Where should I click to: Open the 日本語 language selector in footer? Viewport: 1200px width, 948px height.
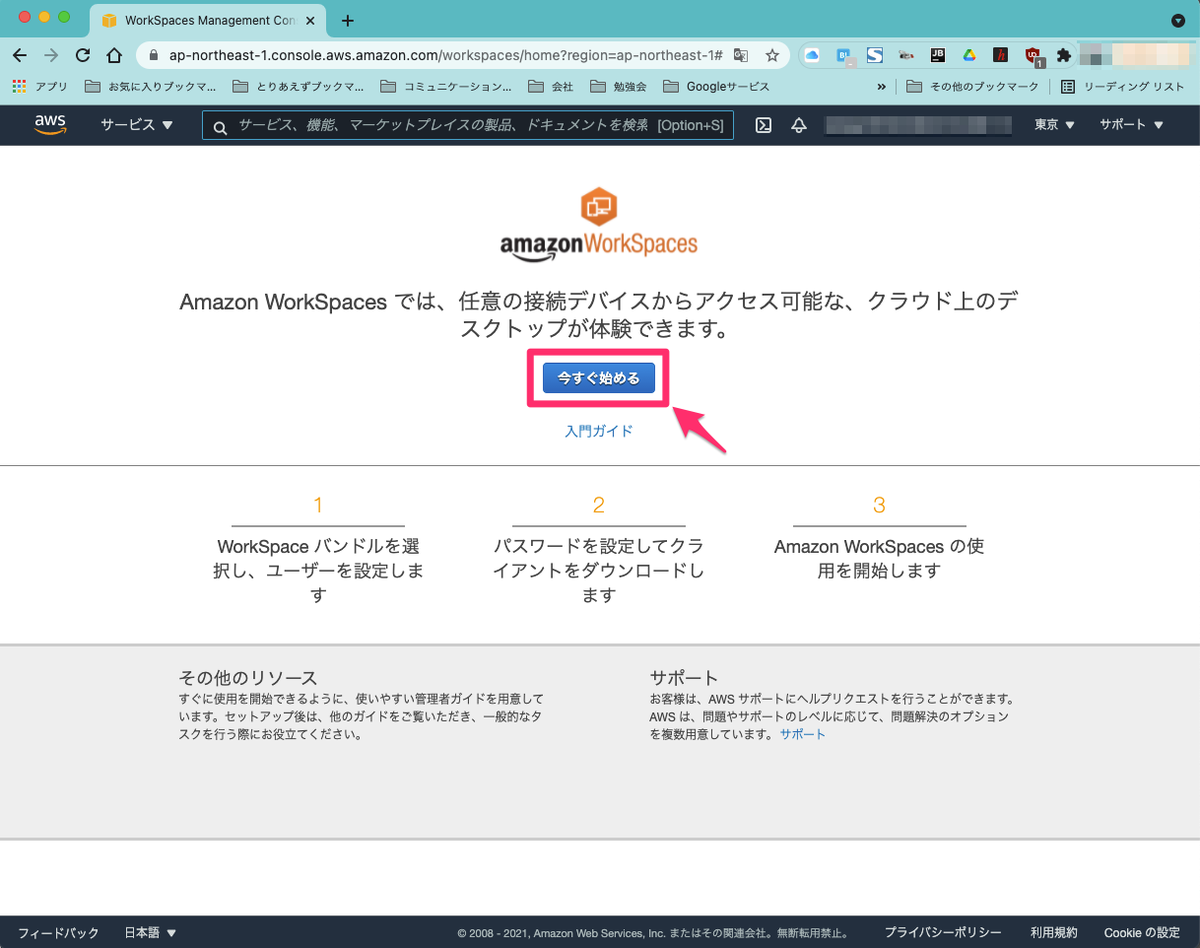(148, 932)
